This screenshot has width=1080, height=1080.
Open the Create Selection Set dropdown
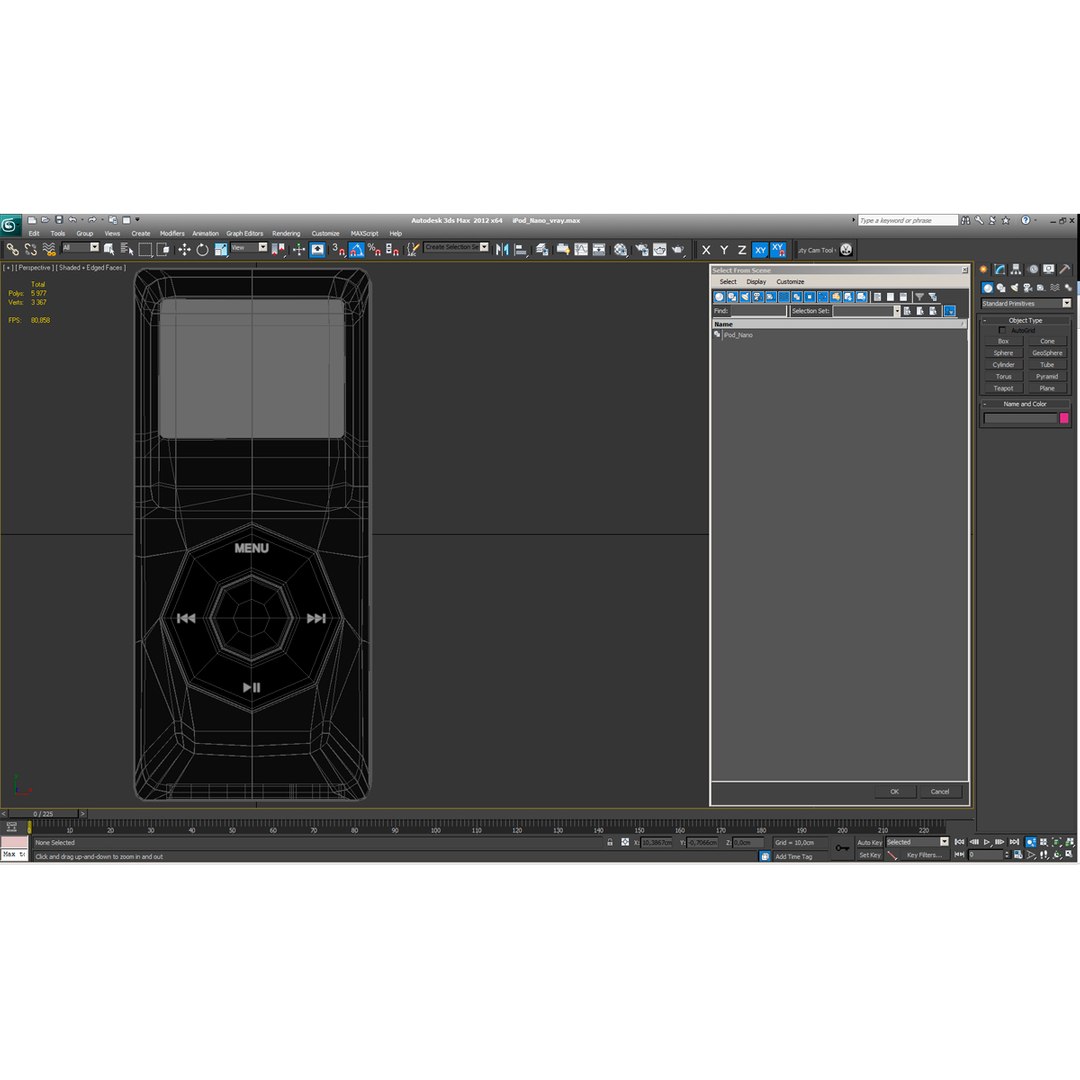click(x=457, y=247)
